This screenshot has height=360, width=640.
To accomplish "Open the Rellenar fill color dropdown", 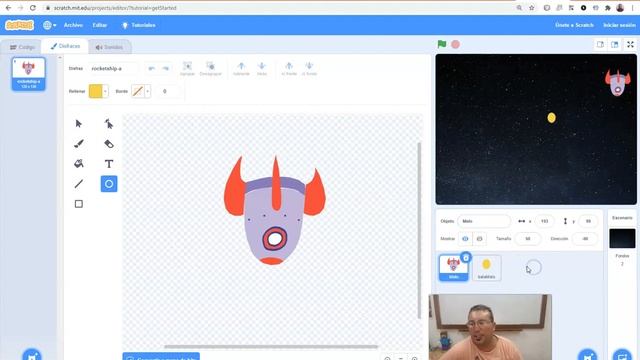I will point(105,91).
